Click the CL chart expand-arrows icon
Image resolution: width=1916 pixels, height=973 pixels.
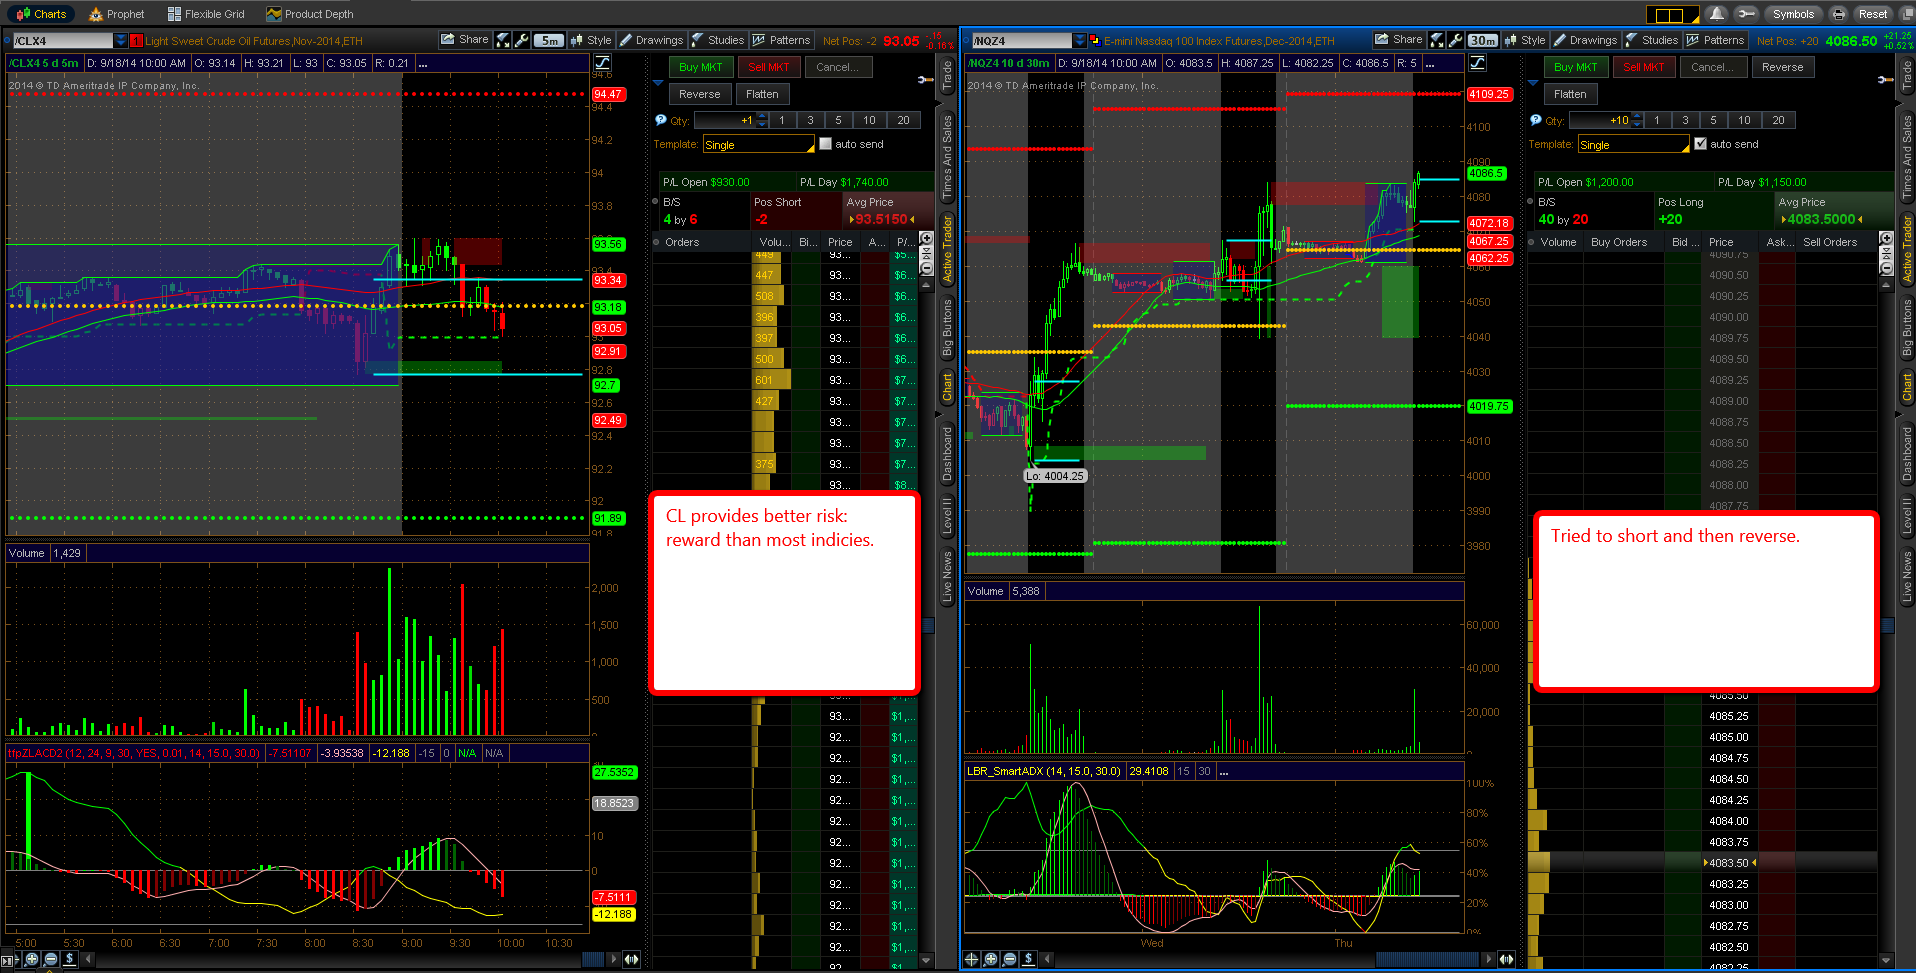click(x=503, y=40)
